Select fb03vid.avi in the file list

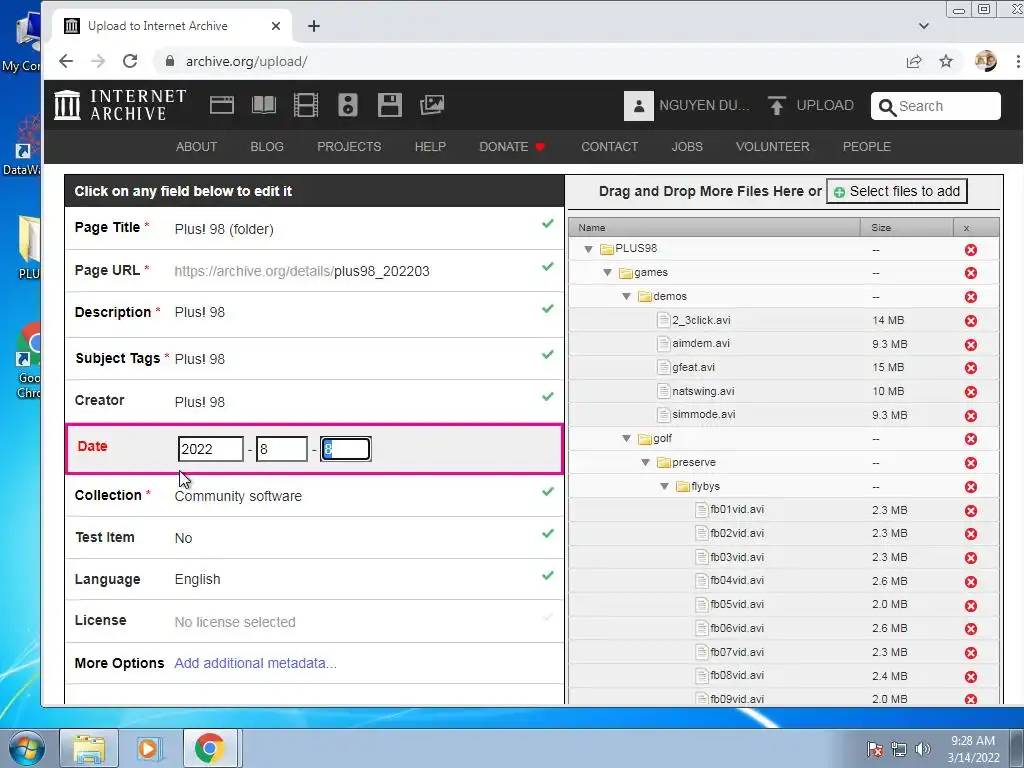coord(737,557)
